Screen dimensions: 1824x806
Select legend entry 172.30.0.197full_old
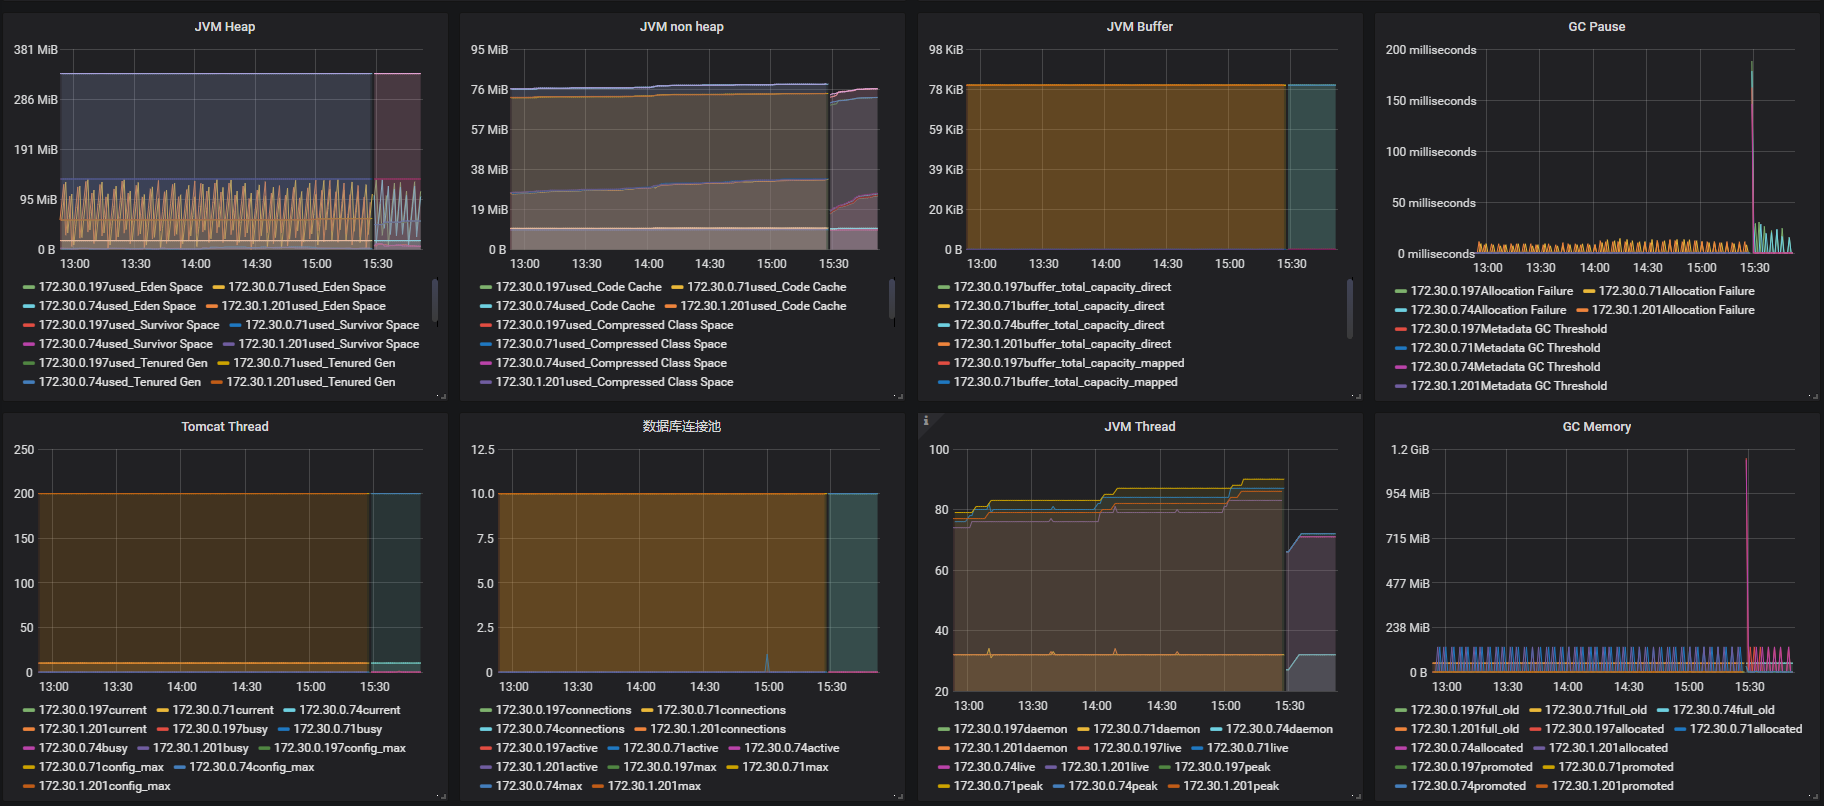(1465, 710)
